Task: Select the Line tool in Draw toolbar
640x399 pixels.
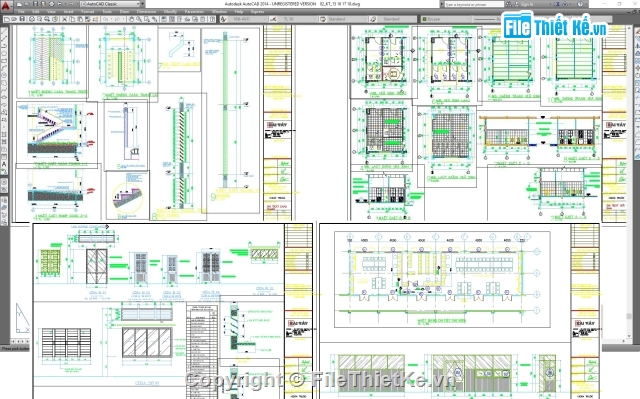Action: point(4,31)
